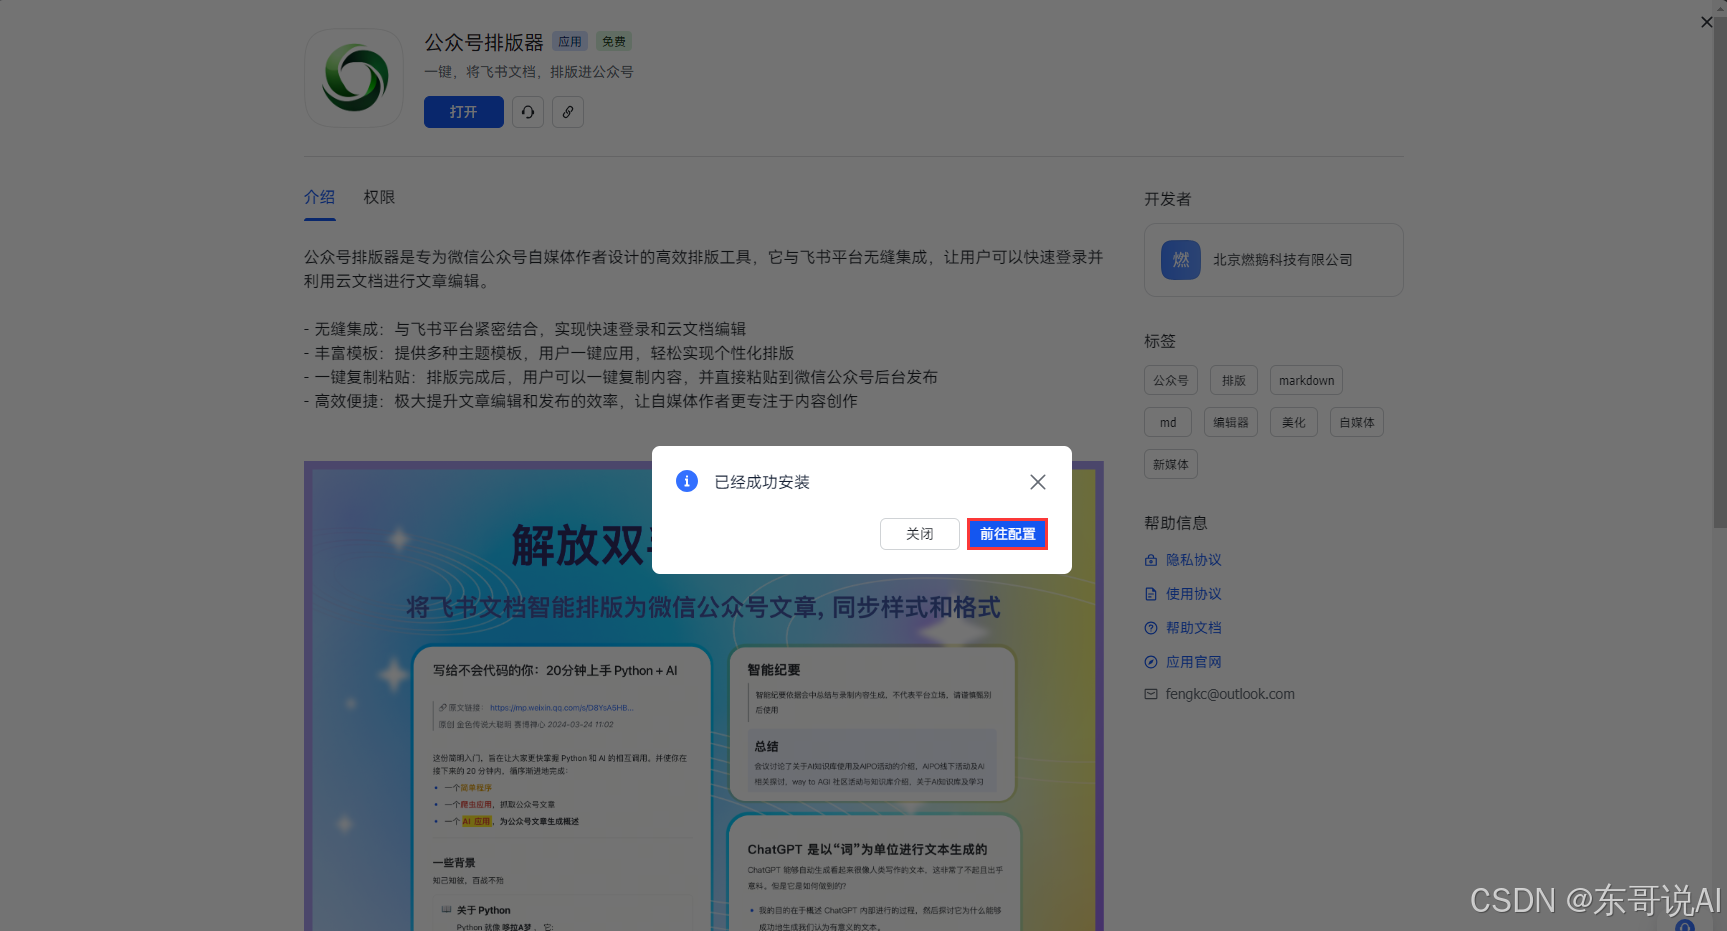Viewport: 1727px width, 931px height.
Task: Click the promotional preview image
Action: (704, 696)
